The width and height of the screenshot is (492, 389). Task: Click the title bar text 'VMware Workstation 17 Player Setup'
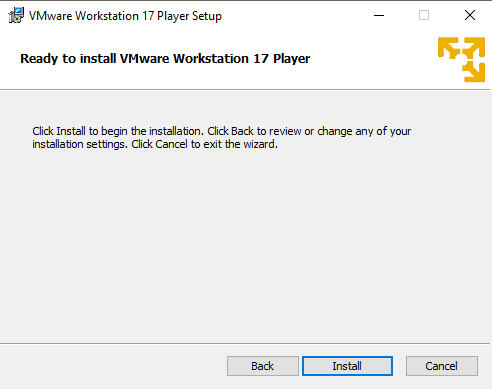(x=125, y=16)
